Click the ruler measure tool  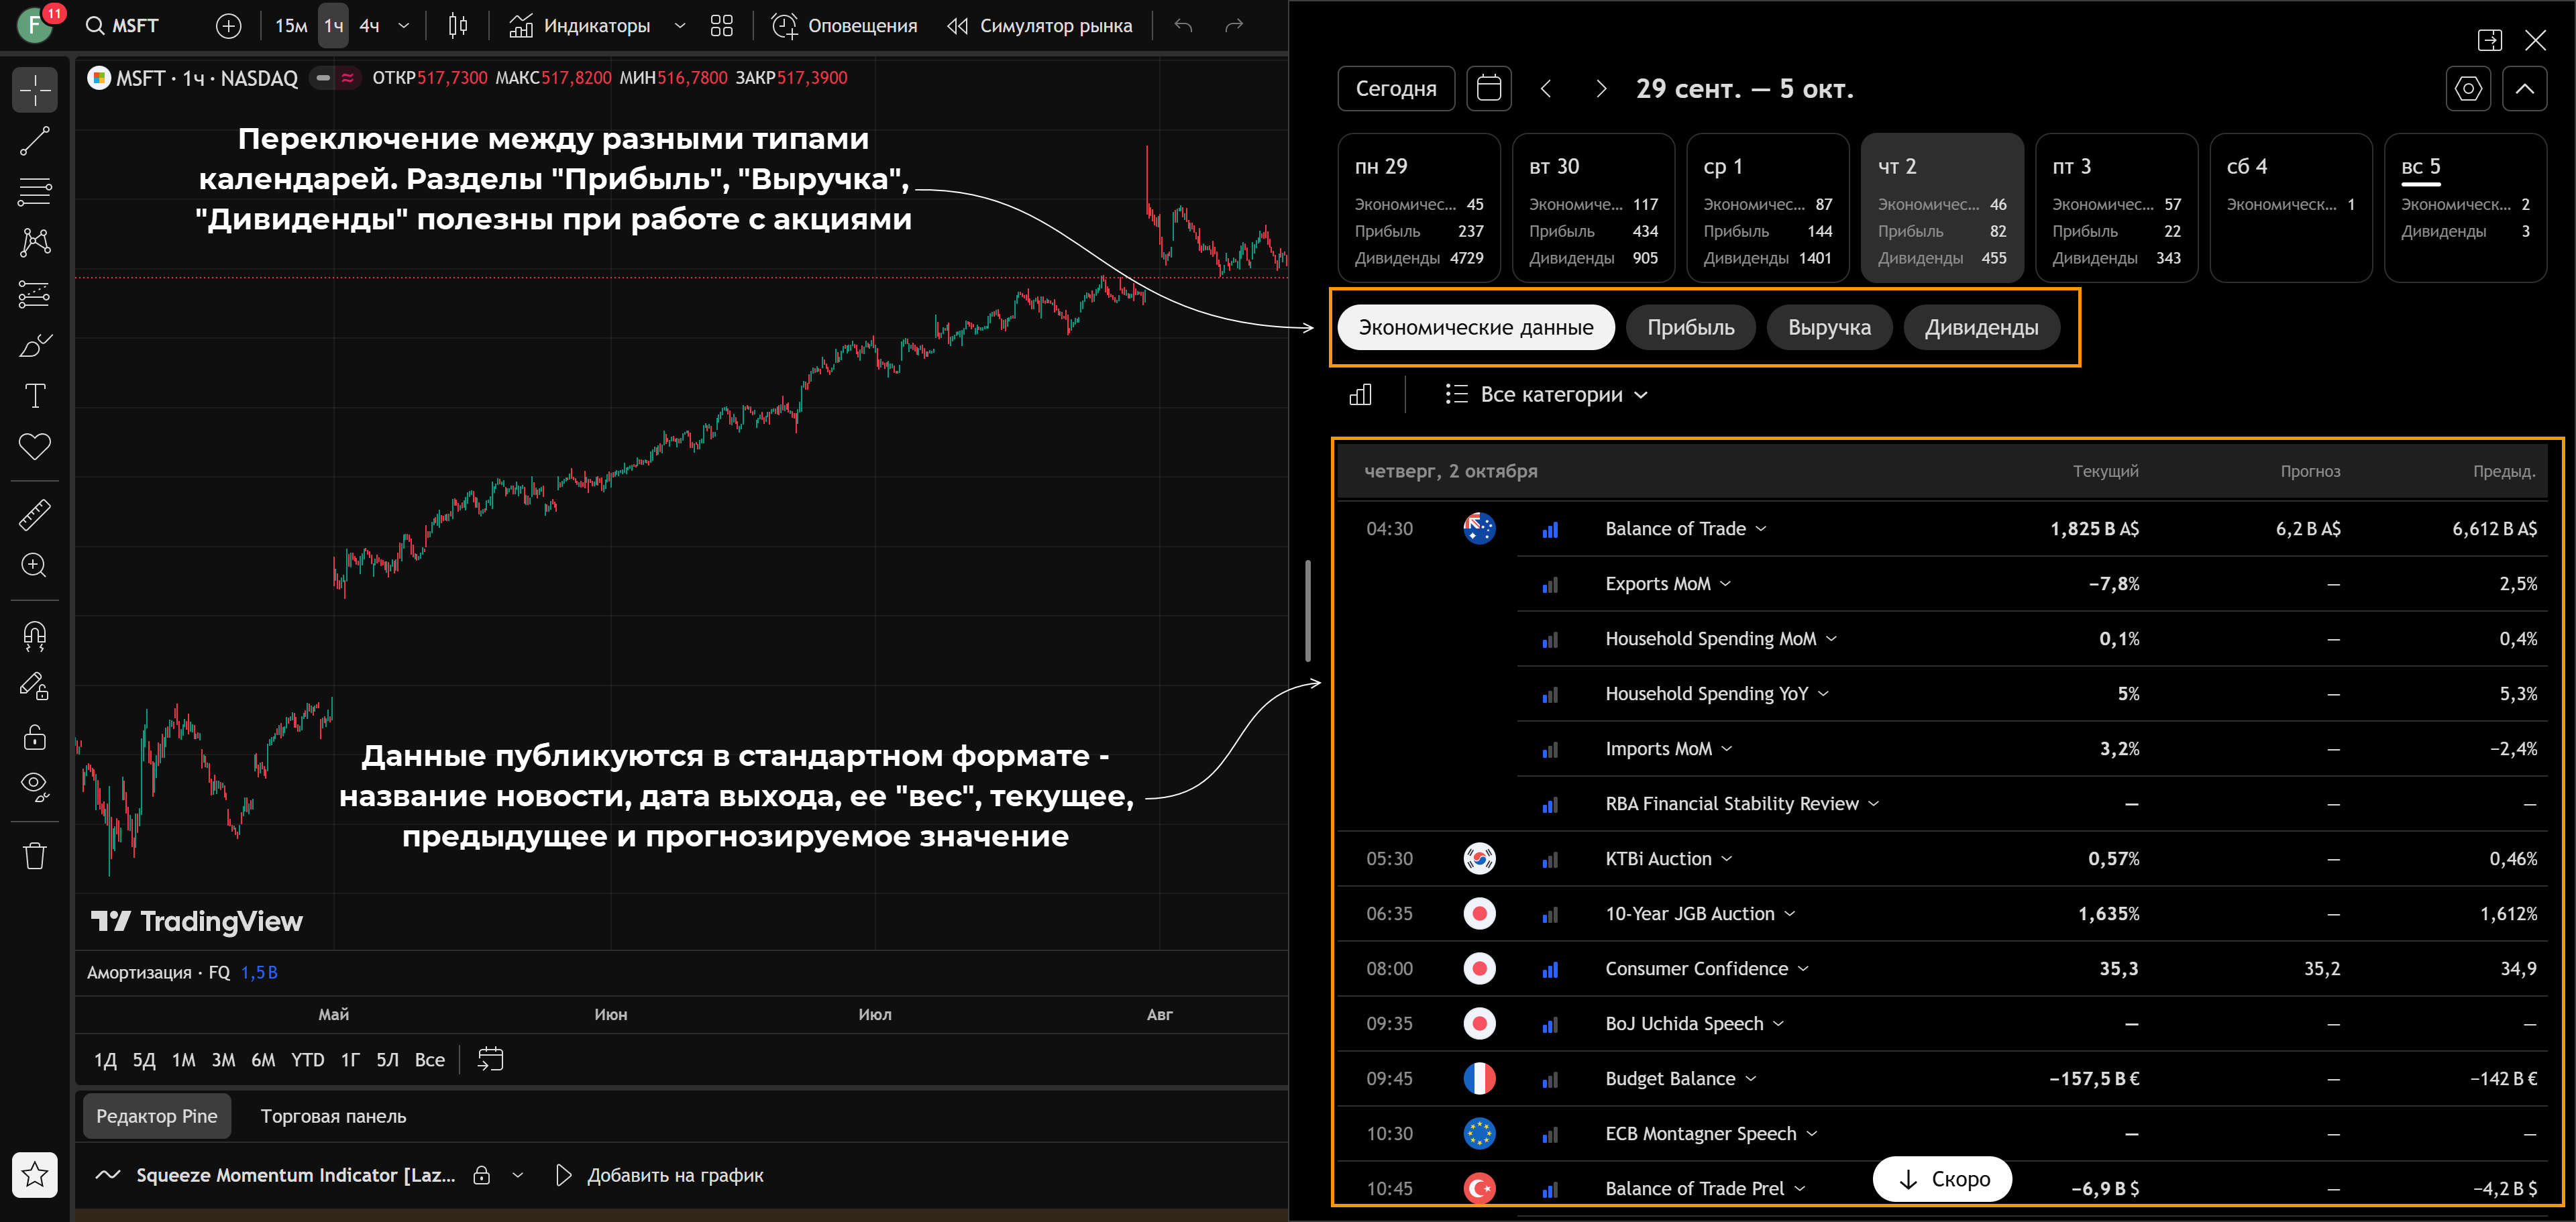[x=34, y=515]
